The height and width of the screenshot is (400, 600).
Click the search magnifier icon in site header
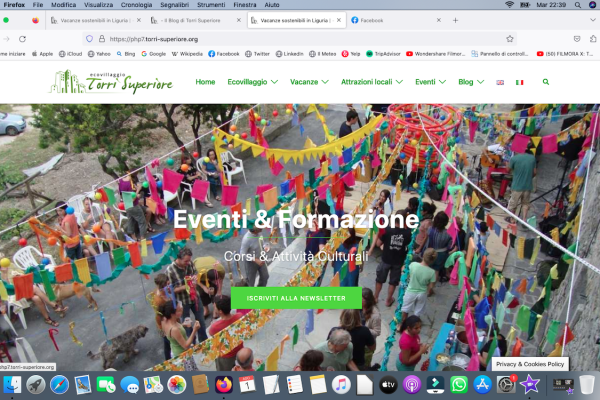pos(545,82)
